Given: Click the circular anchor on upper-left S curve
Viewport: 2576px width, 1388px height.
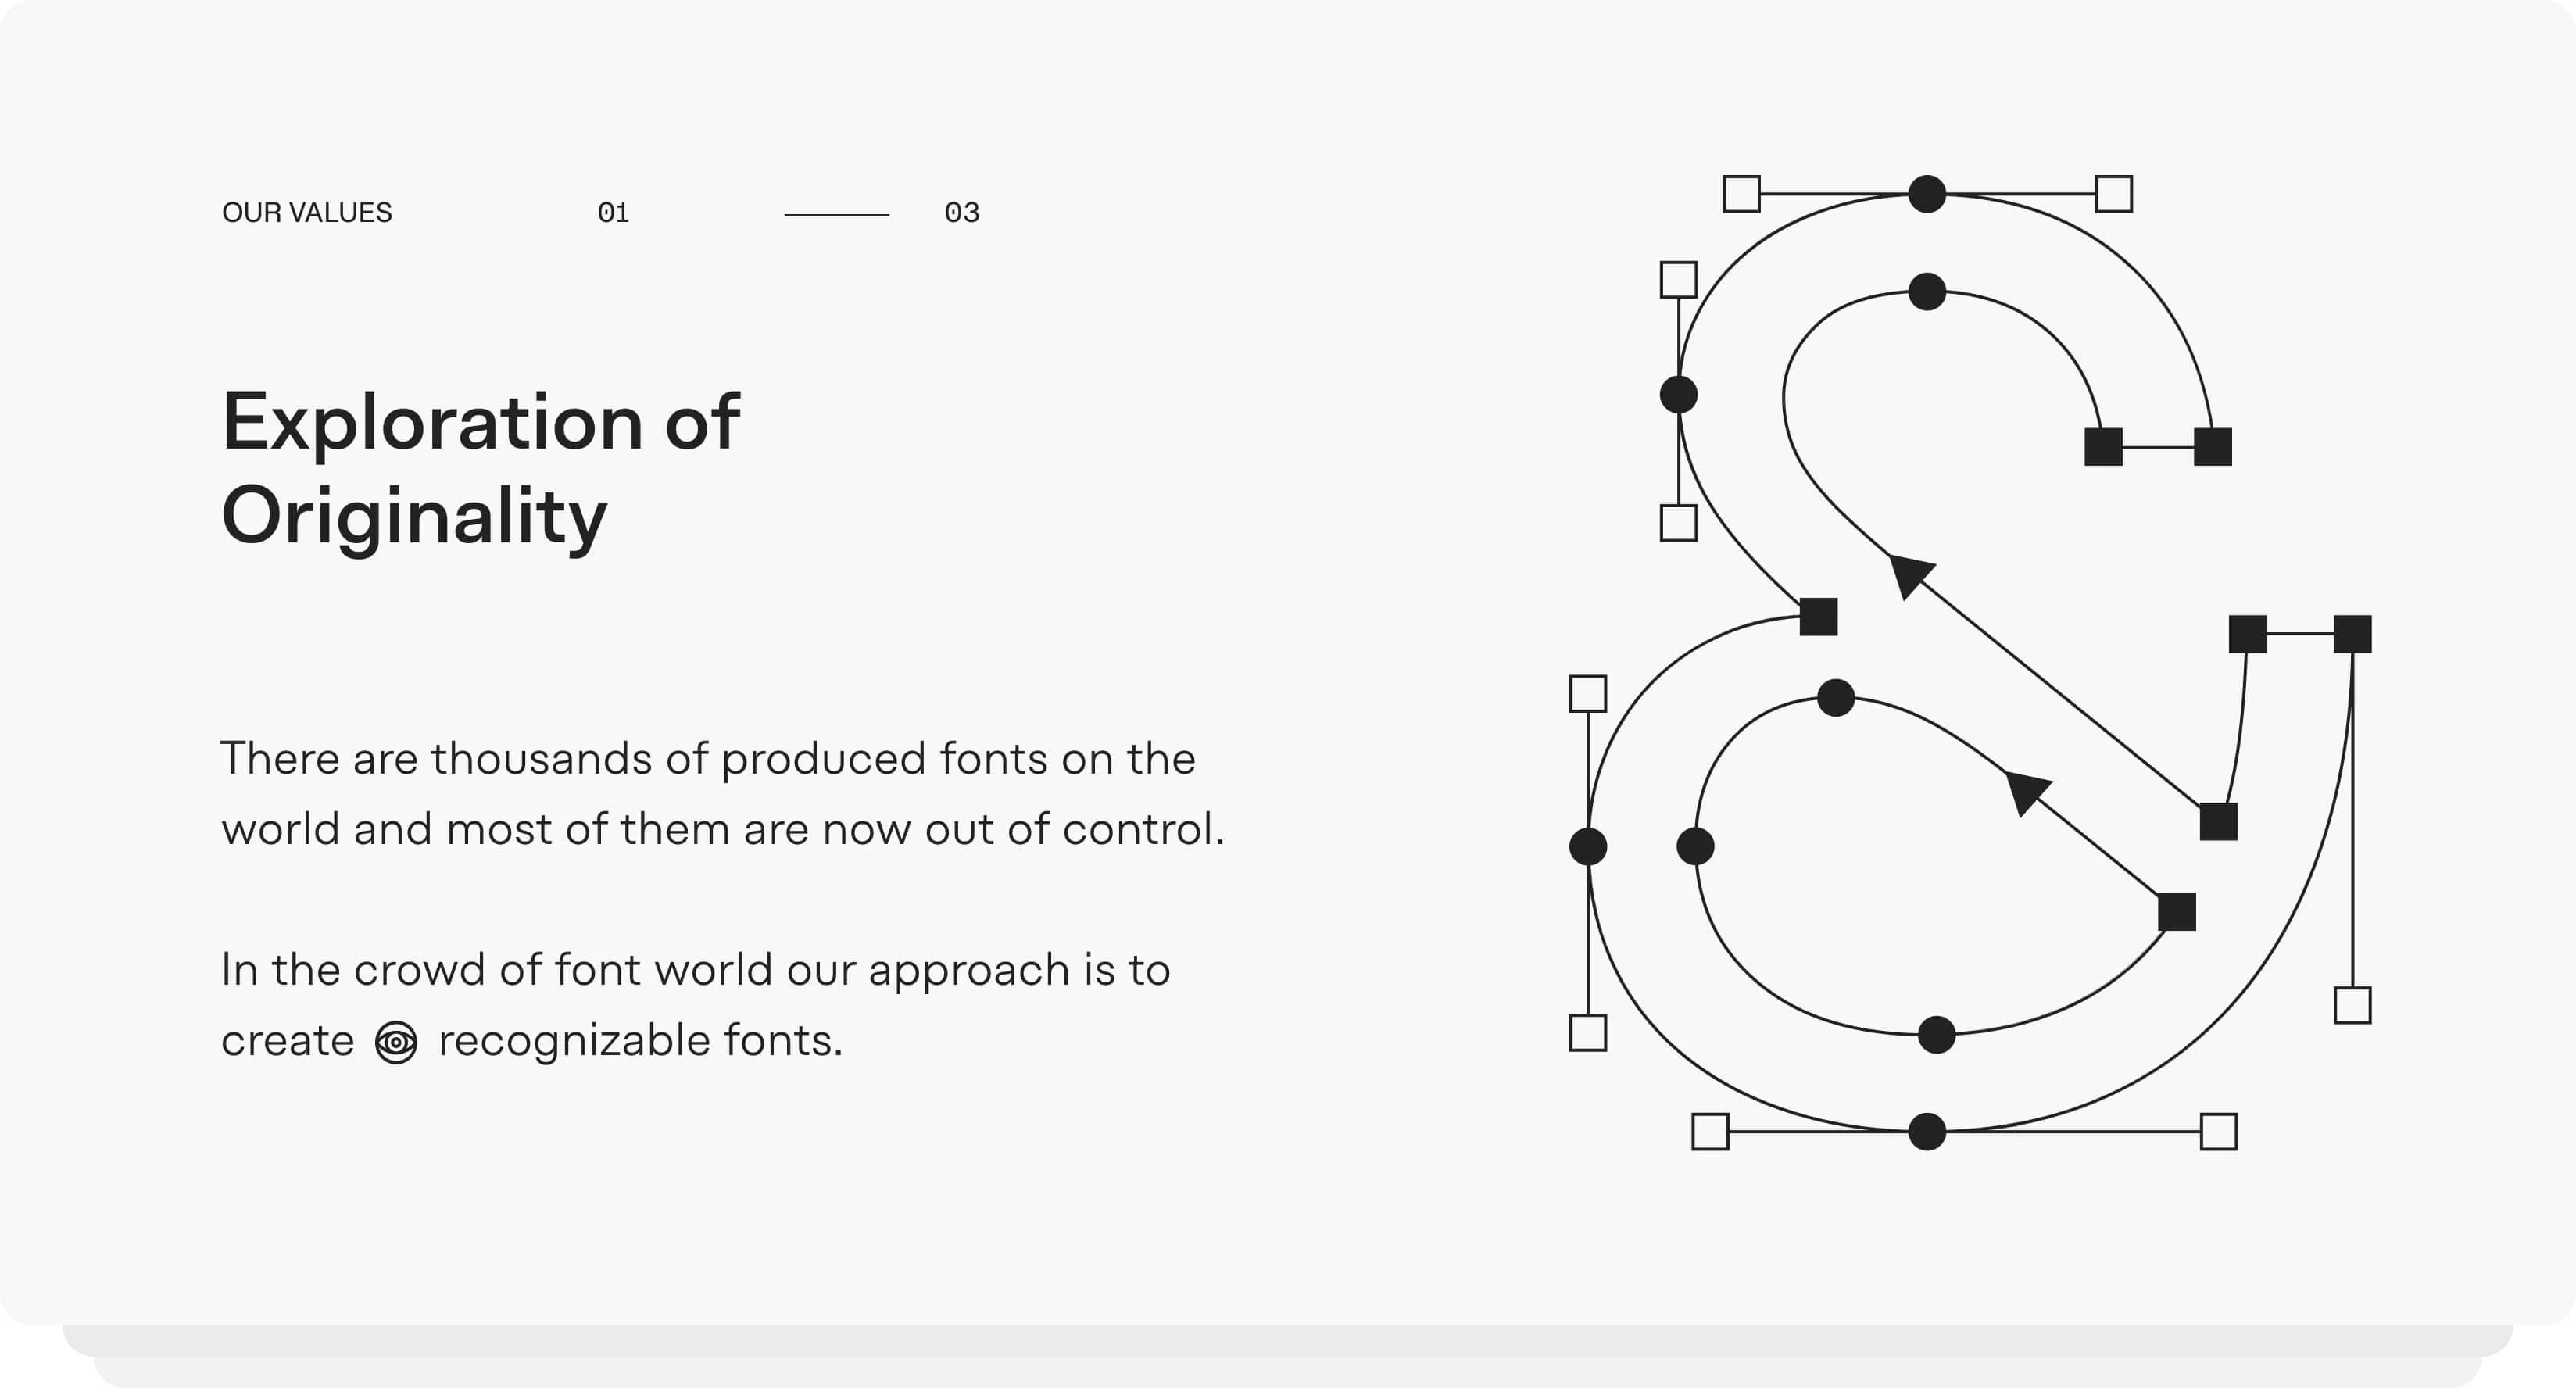Looking at the screenshot, I should point(1678,394).
